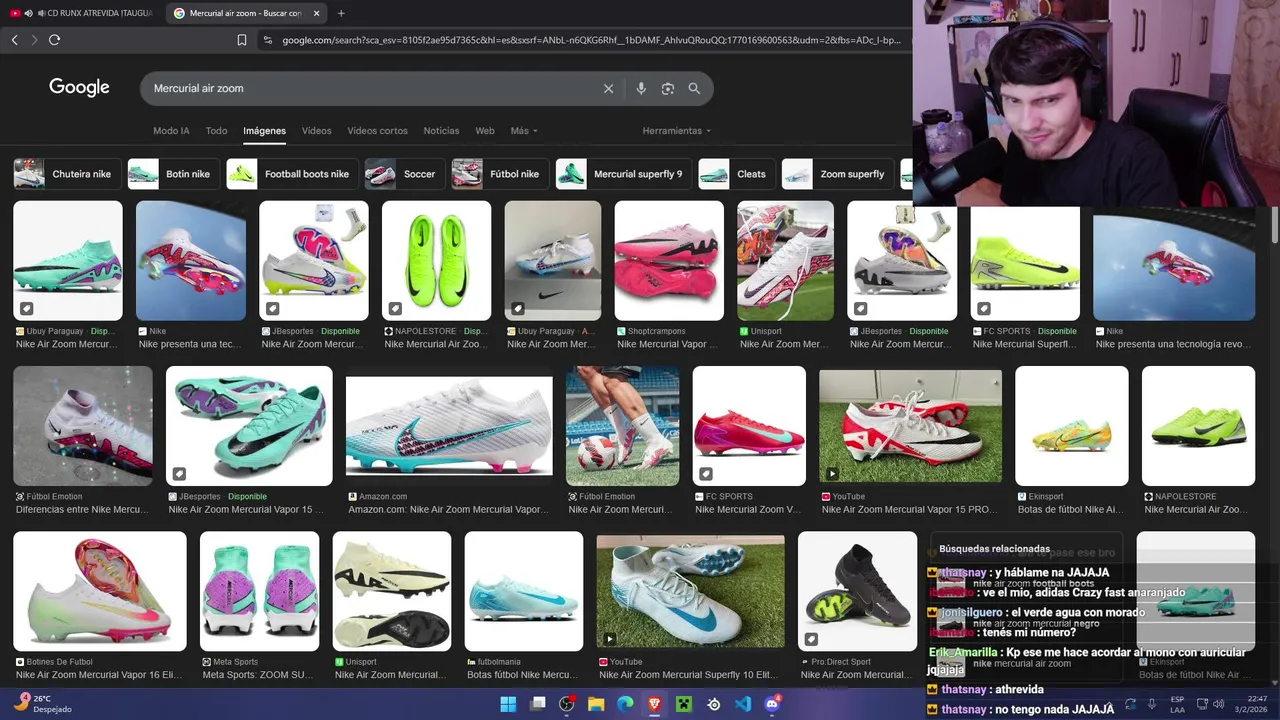The width and height of the screenshot is (1280, 720).
Task: Open Meta Sports ZOOM purple soles image
Action: pos(259,591)
